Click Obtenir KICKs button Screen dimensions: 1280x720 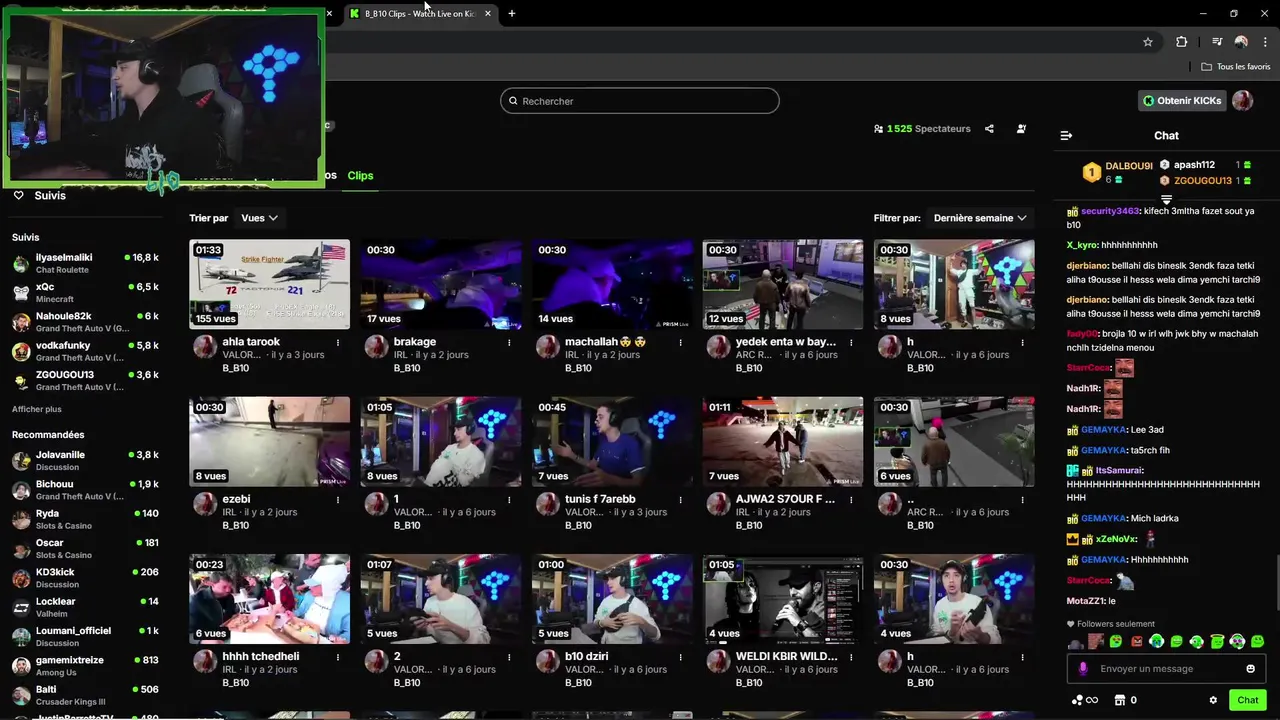coord(1182,101)
